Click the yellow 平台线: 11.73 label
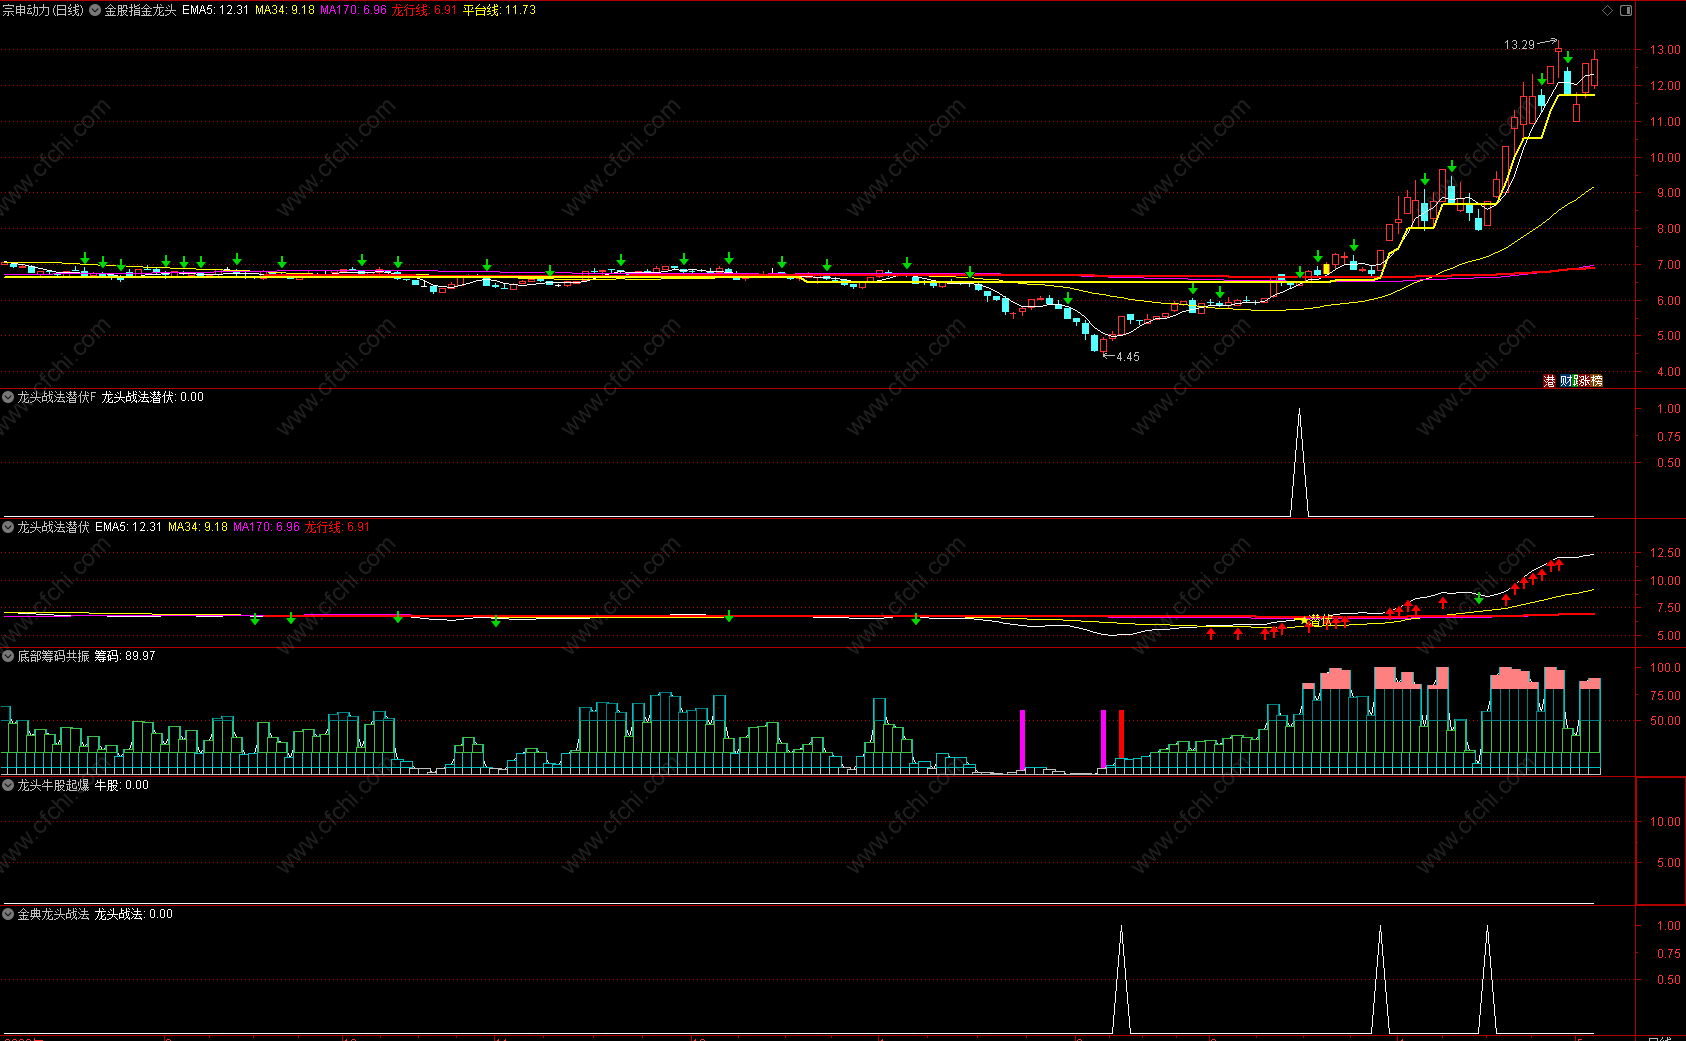 (x=499, y=10)
